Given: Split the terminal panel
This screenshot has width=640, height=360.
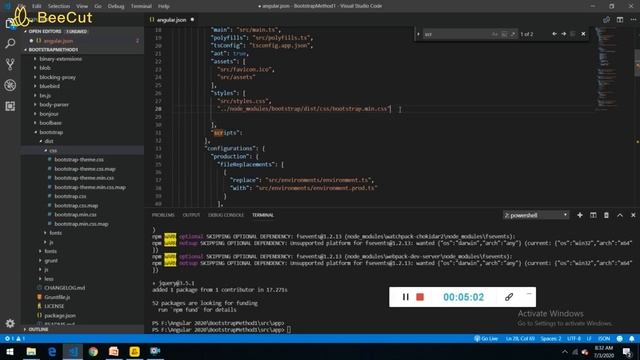Looking at the screenshot, I should pyautogui.click(x=593, y=215).
